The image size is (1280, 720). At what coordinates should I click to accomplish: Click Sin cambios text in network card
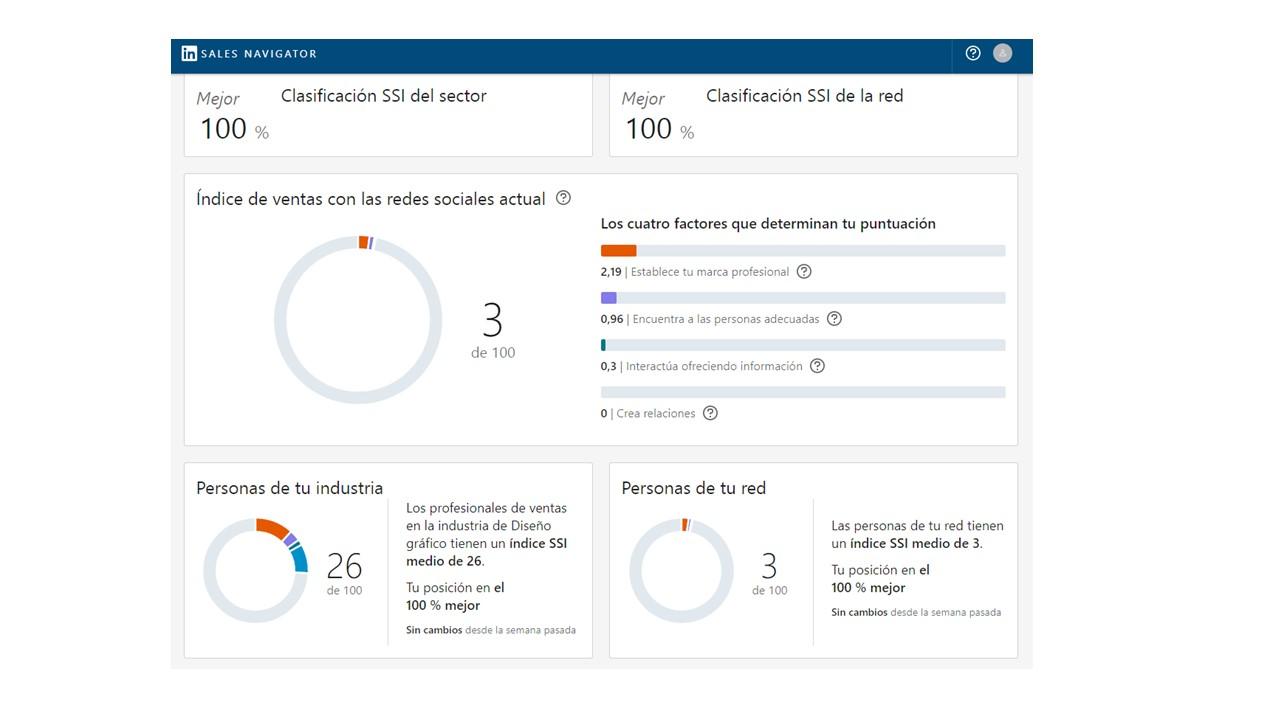[x=859, y=612]
